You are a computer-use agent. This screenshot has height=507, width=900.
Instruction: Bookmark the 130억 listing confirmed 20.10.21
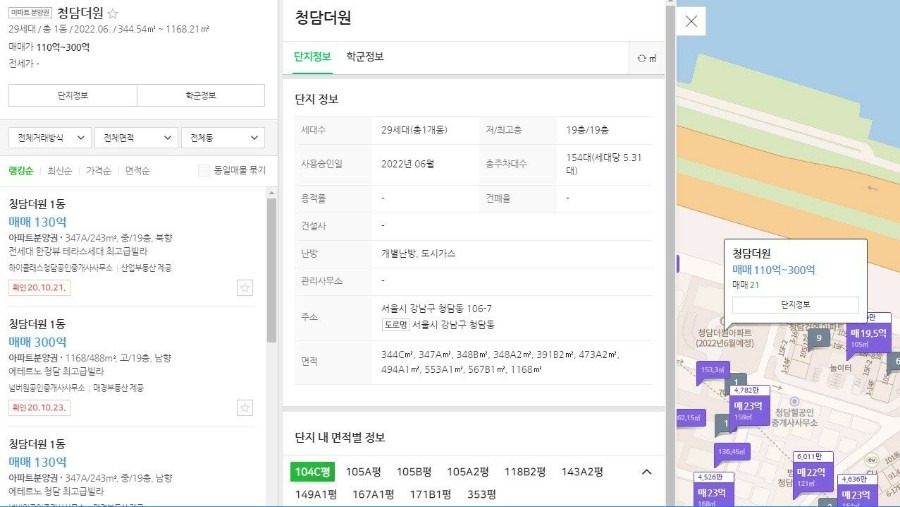click(245, 288)
